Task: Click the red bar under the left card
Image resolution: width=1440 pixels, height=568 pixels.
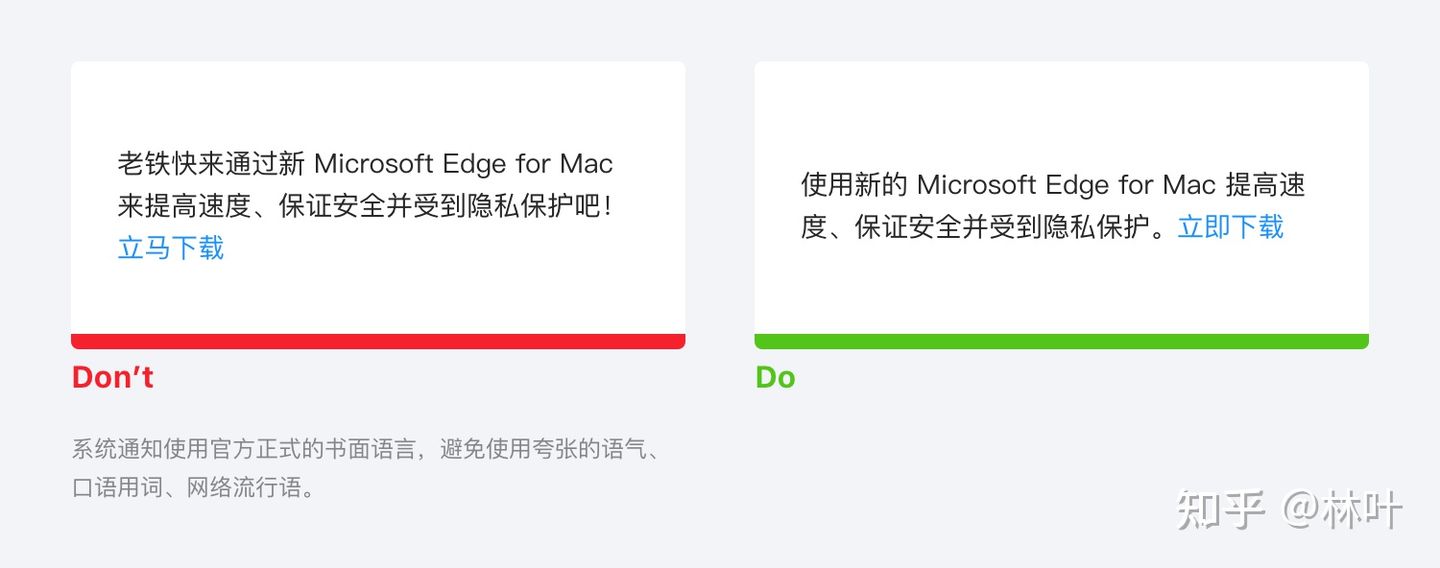Action: click(378, 341)
